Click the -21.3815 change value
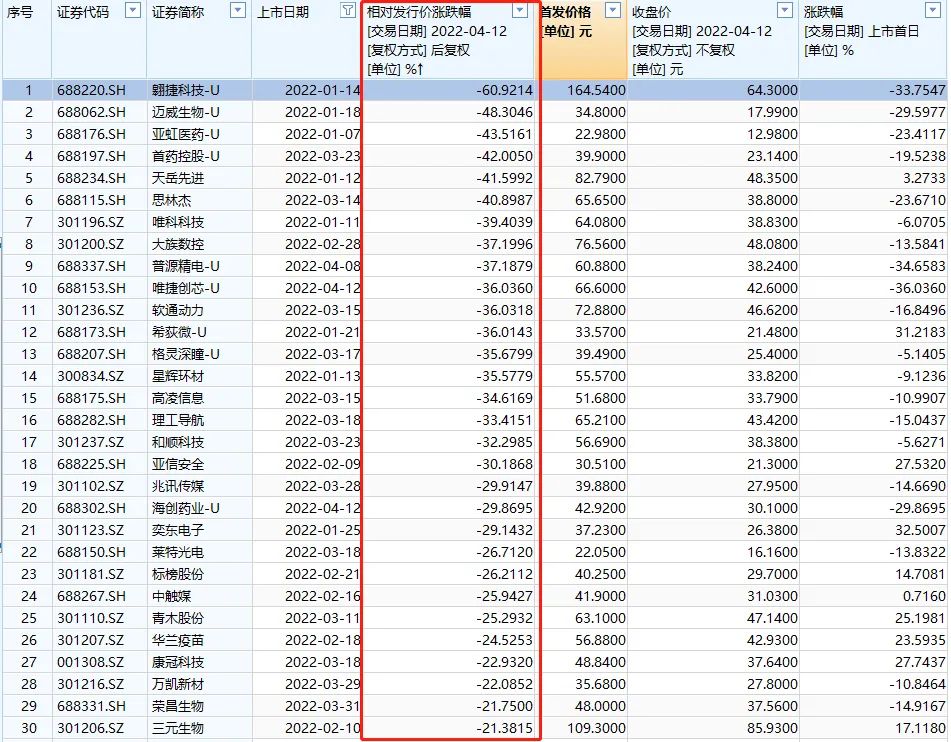Screen dimensions: 951x742 coord(505,728)
